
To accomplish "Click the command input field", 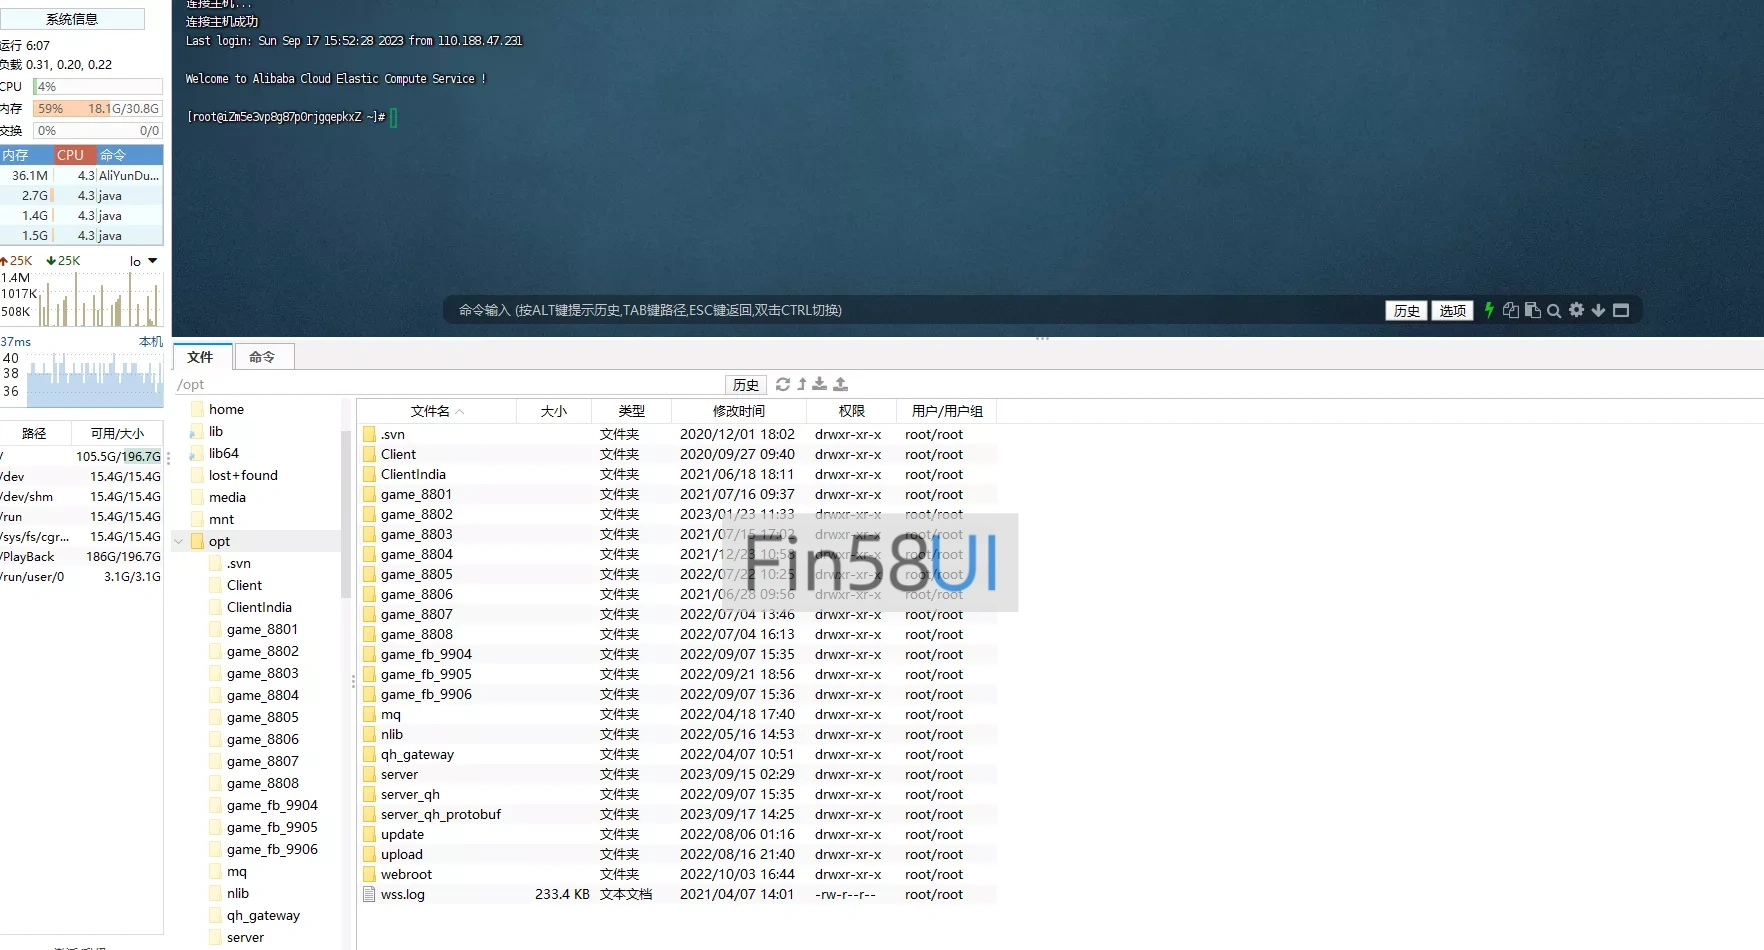I will tap(900, 310).
